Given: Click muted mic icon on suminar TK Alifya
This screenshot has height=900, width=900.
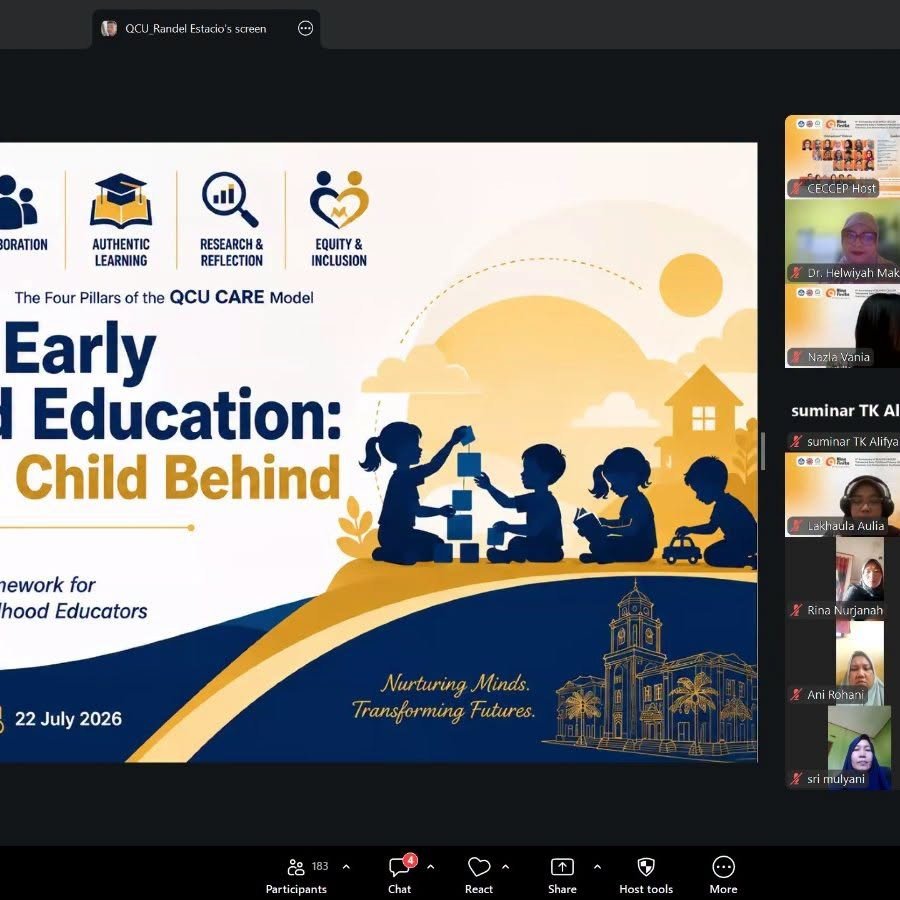Looking at the screenshot, I should point(796,441).
